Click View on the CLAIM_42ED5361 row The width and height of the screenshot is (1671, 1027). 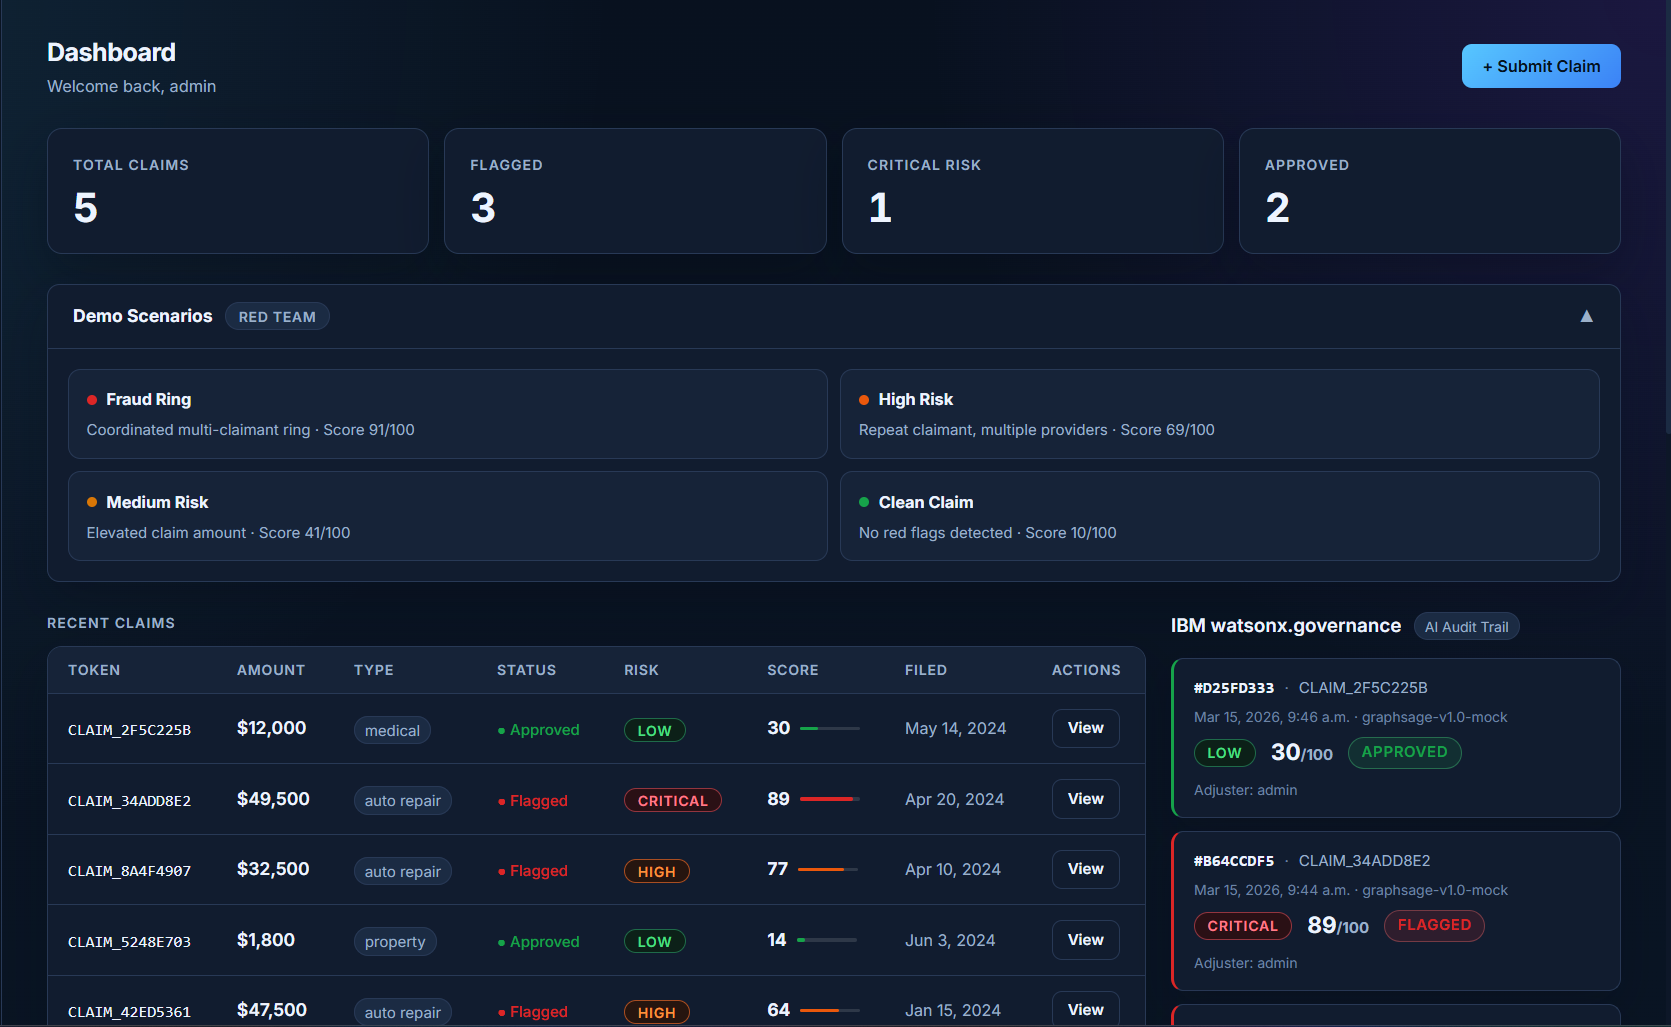[1085, 1010]
